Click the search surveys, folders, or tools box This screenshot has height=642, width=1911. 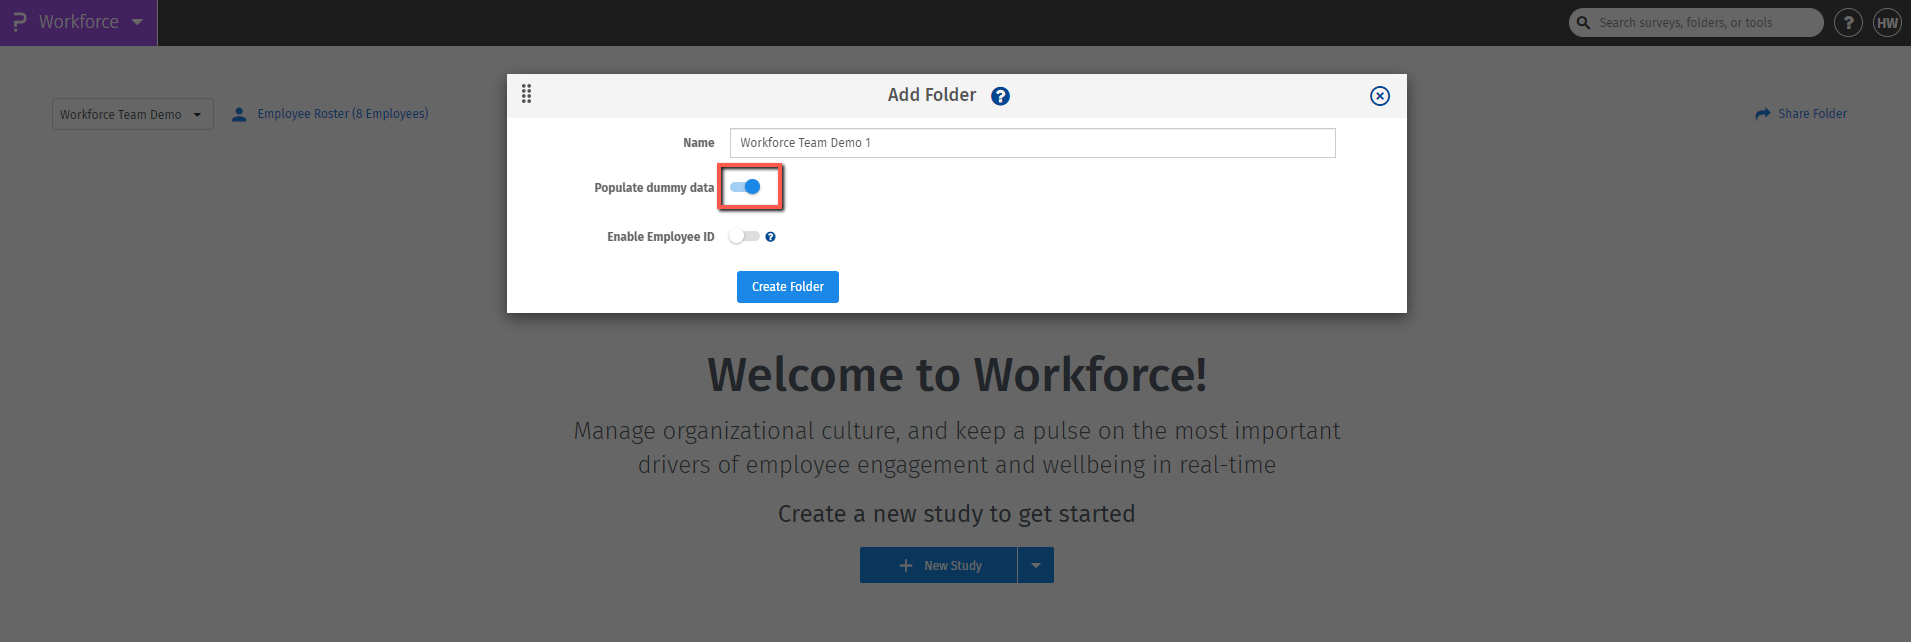[x=1696, y=22]
